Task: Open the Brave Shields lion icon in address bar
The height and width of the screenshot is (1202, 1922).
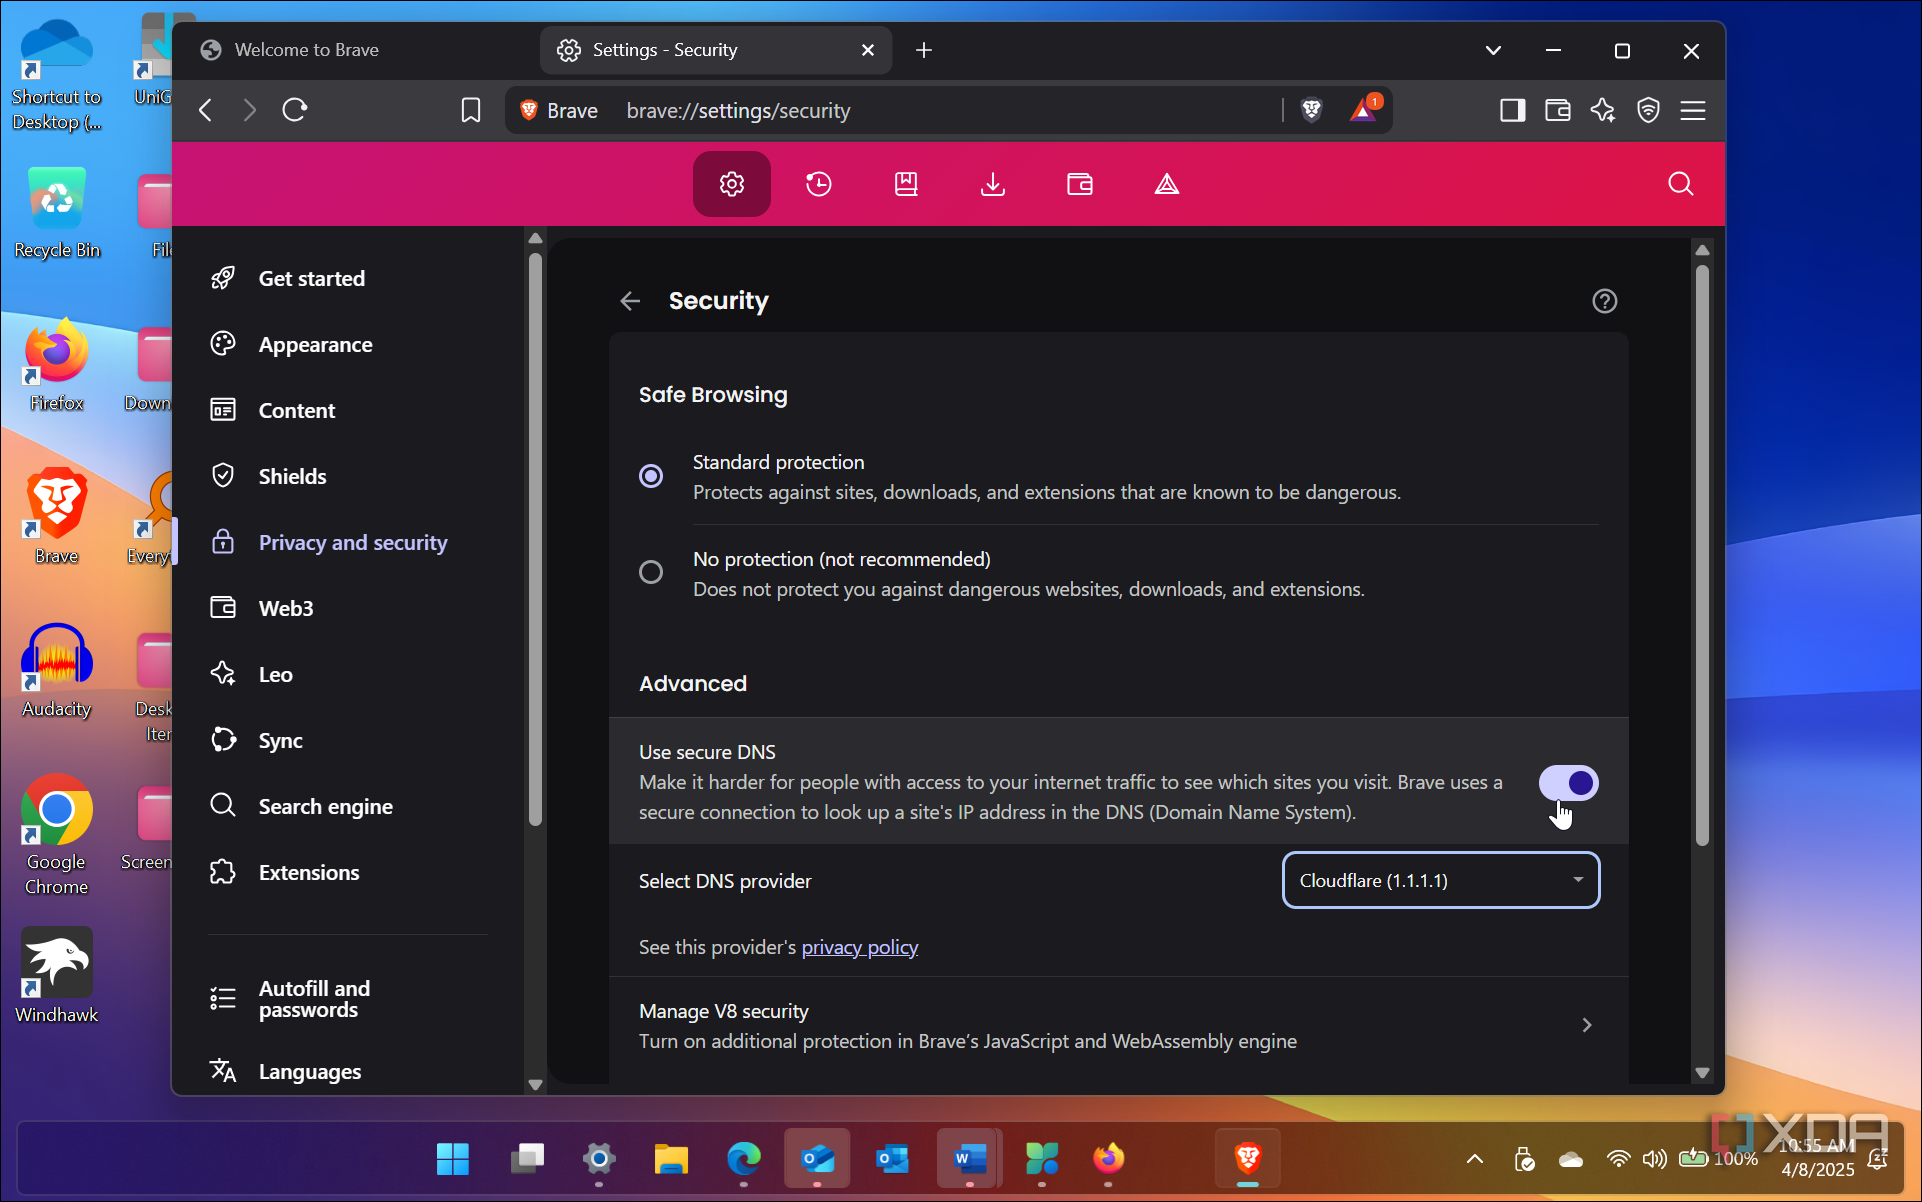Action: [1311, 110]
